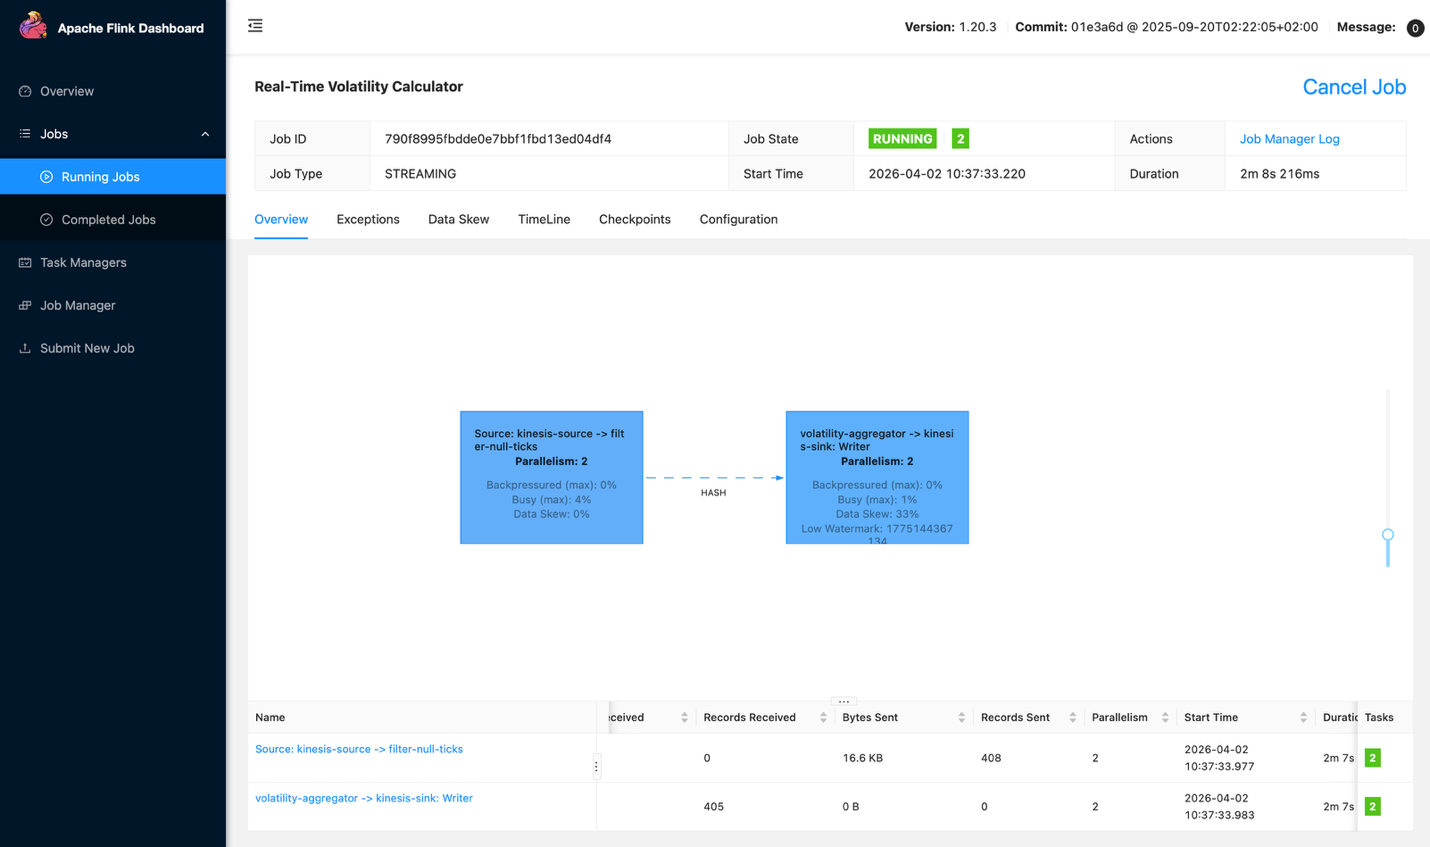1430x847 pixels.
Task: Click the Running Jobs play-circle icon
Action: click(x=46, y=177)
